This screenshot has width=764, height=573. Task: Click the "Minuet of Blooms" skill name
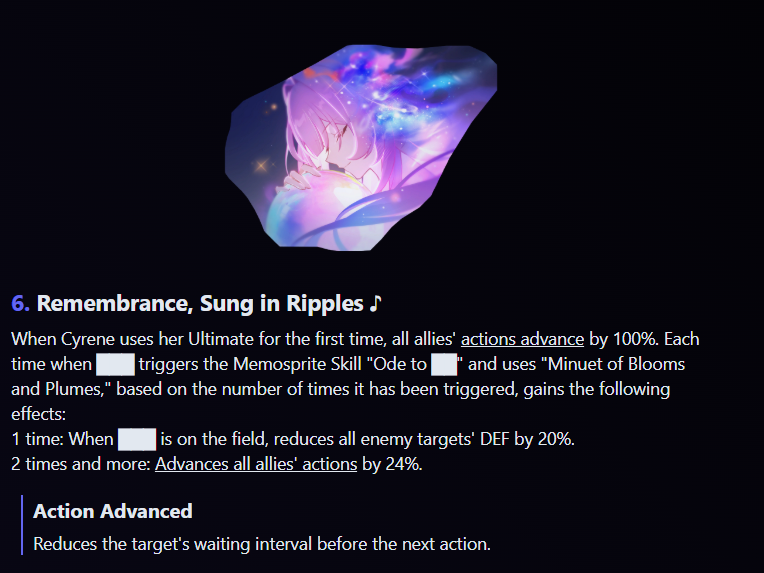tap(616, 364)
